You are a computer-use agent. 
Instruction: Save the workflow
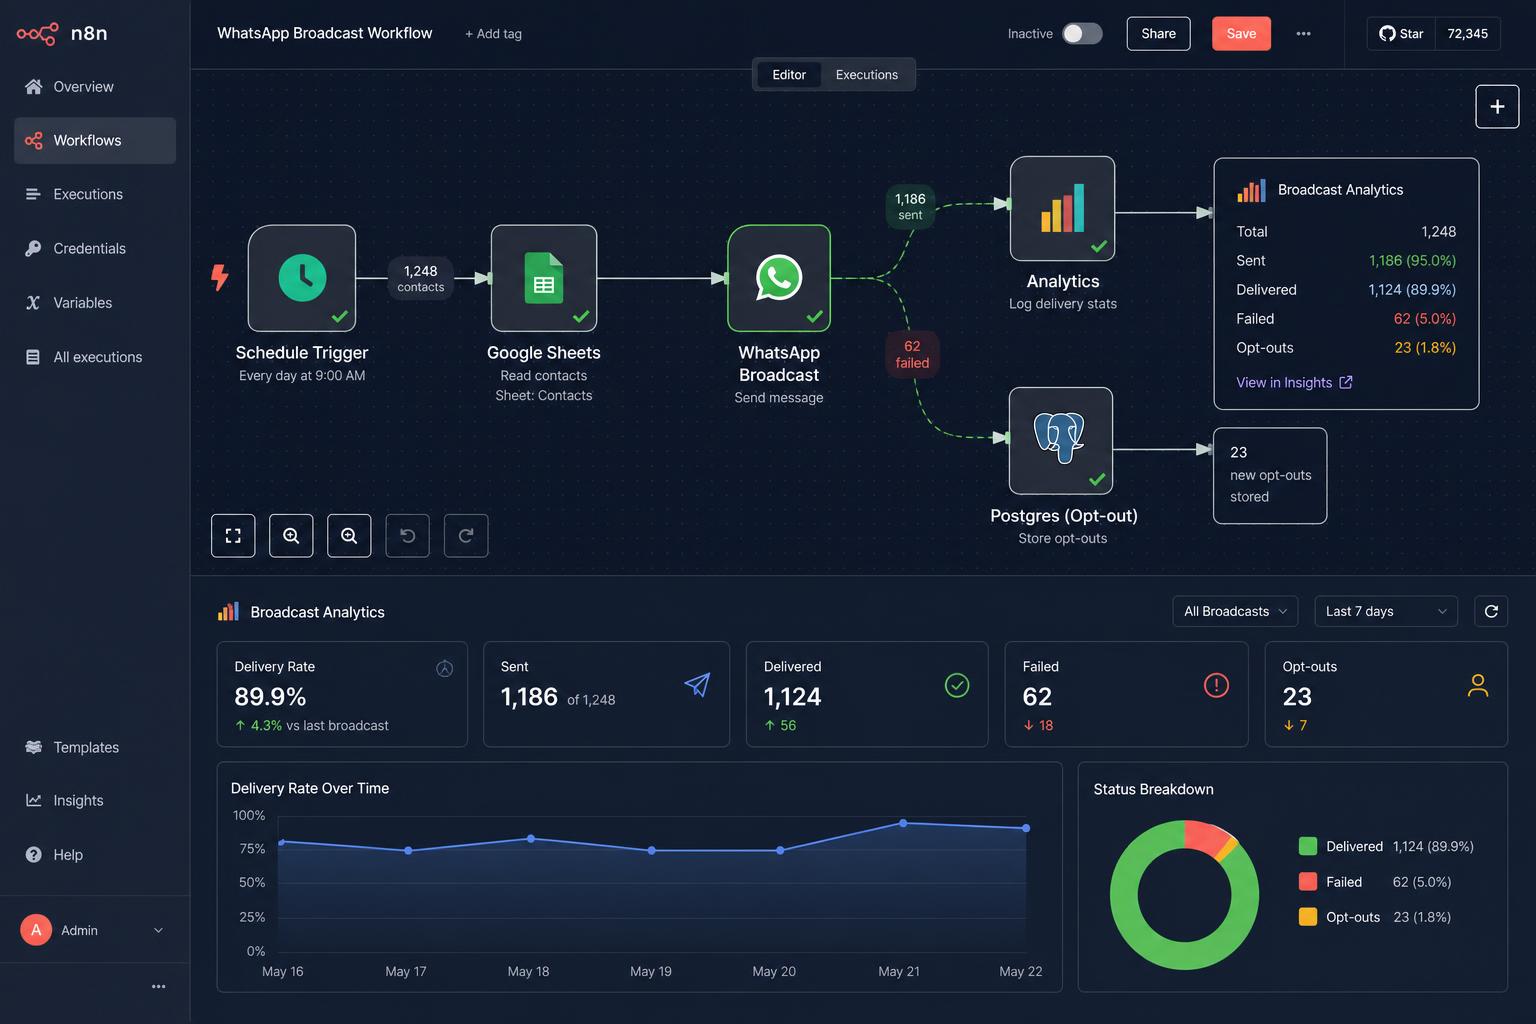click(1241, 33)
